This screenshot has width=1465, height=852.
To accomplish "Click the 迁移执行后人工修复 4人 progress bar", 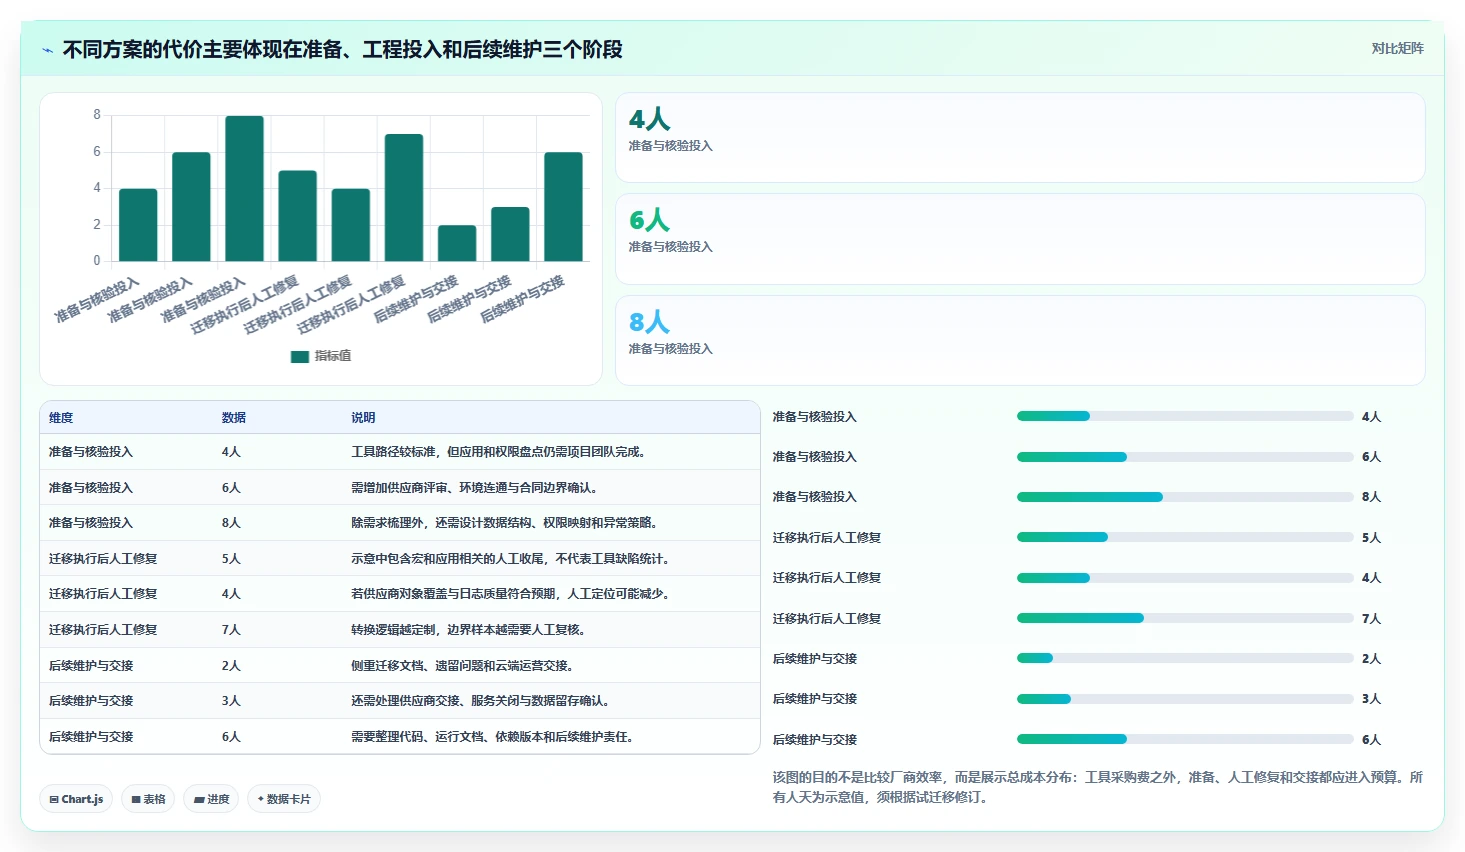I will tap(1185, 578).
